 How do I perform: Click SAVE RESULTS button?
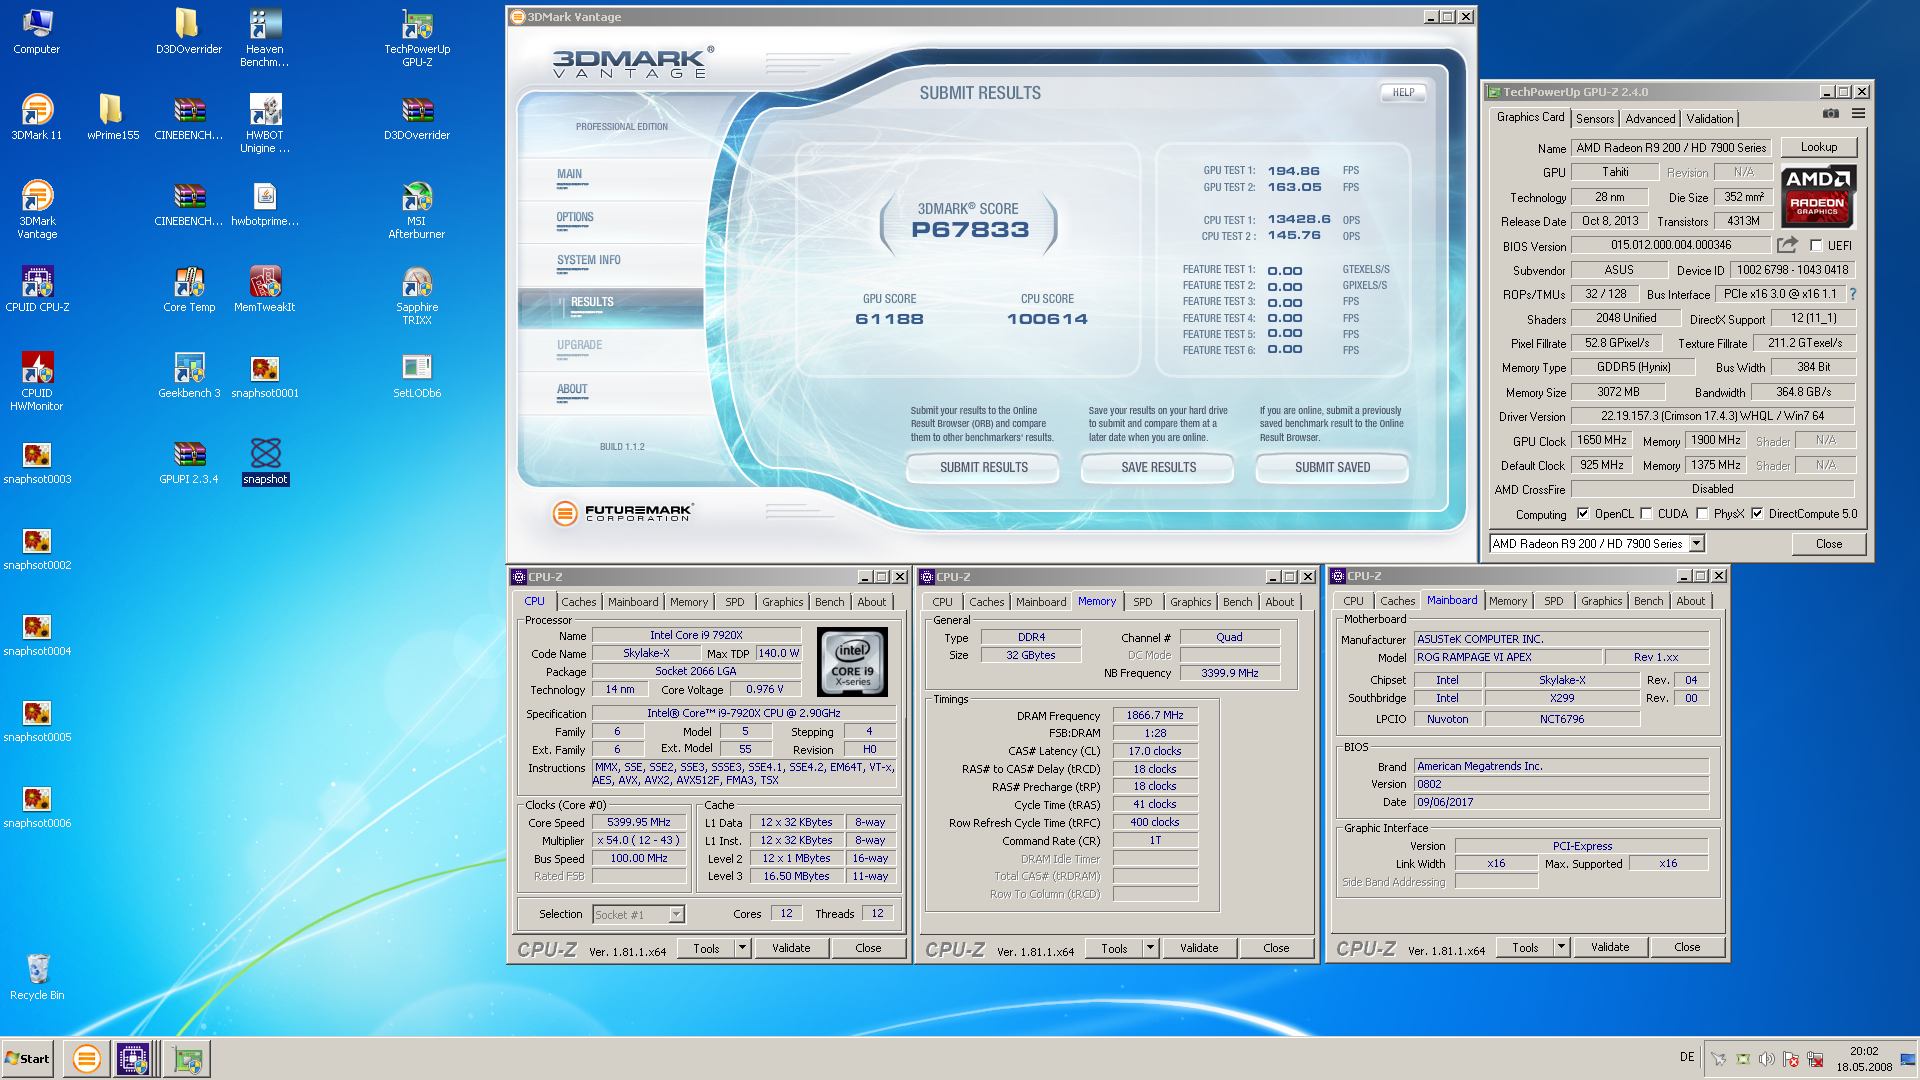[1158, 468]
